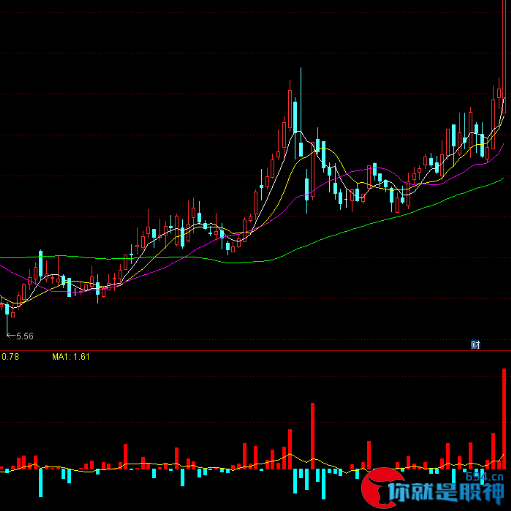Open the 694.cn website link text

tap(484, 477)
